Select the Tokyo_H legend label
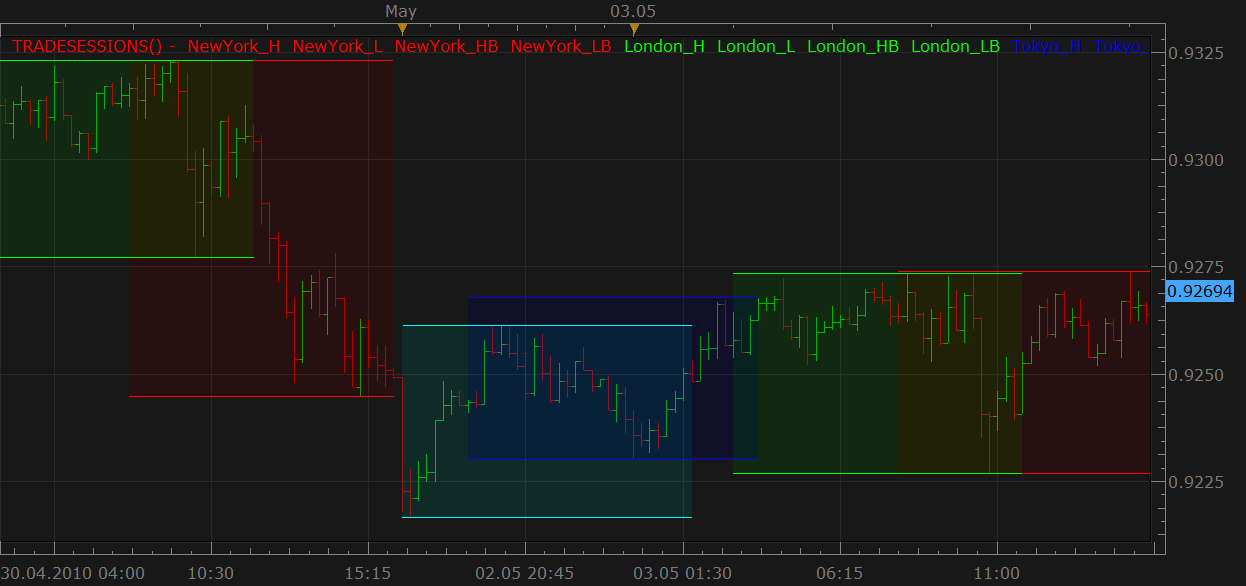This screenshot has width=1246, height=586. click(1047, 46)
